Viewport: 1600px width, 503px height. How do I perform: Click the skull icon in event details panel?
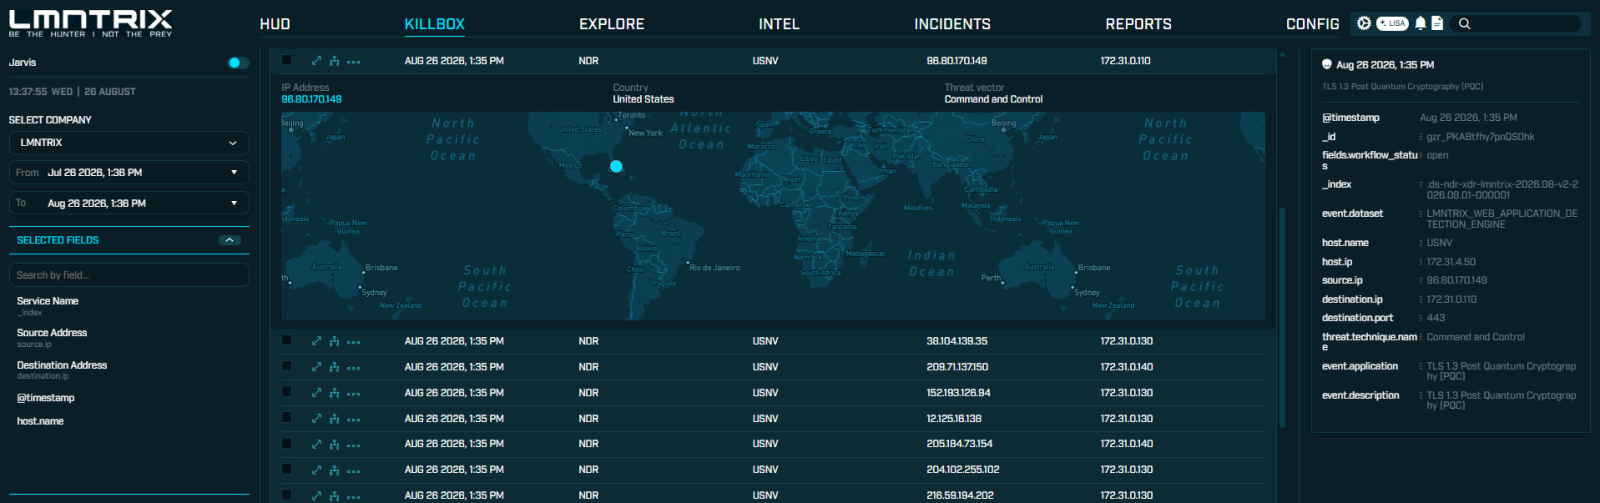pyautogui.click(x=1327, y=64)
